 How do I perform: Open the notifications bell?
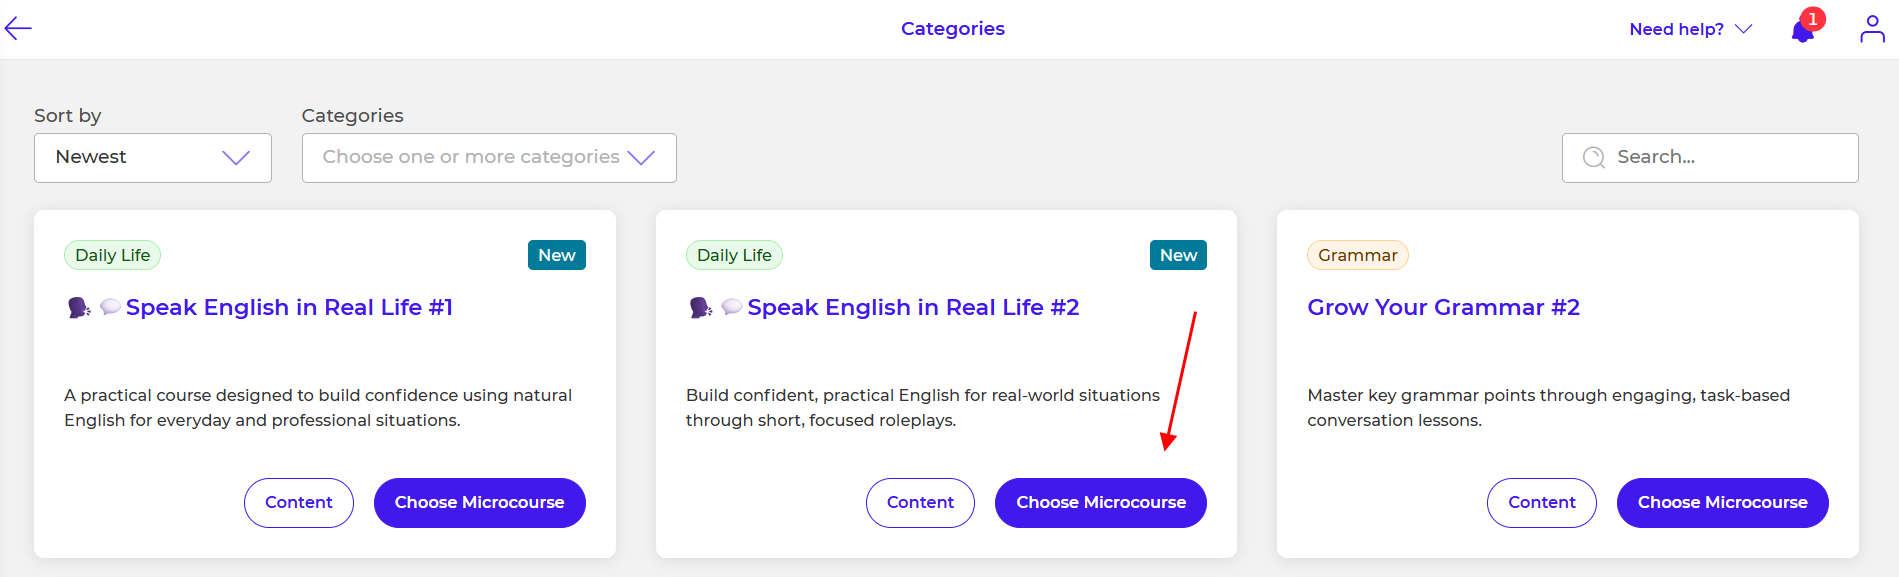tap(1802, 31)
